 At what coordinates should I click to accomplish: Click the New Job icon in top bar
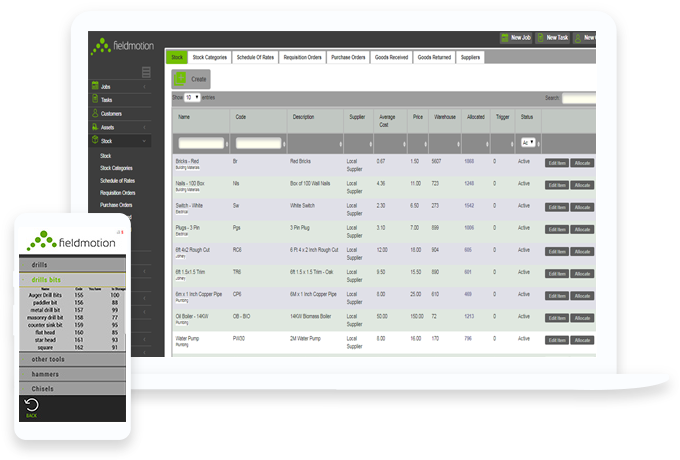click(505, 38)
